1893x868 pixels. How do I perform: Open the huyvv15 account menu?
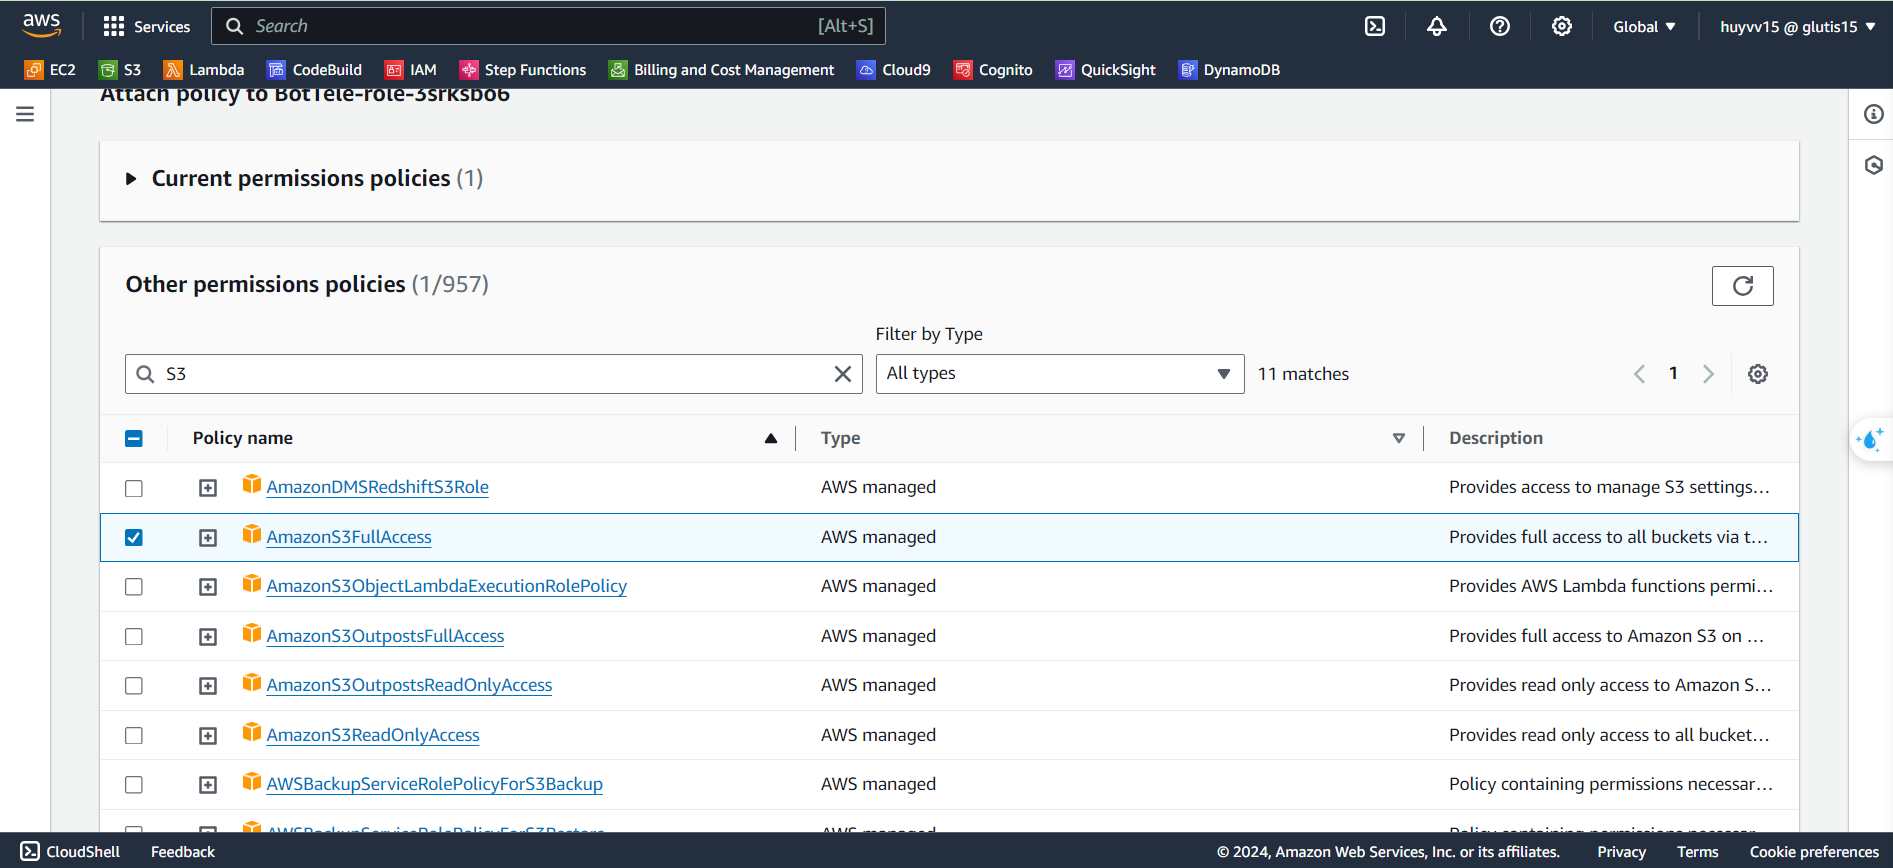pos(1797,27)
